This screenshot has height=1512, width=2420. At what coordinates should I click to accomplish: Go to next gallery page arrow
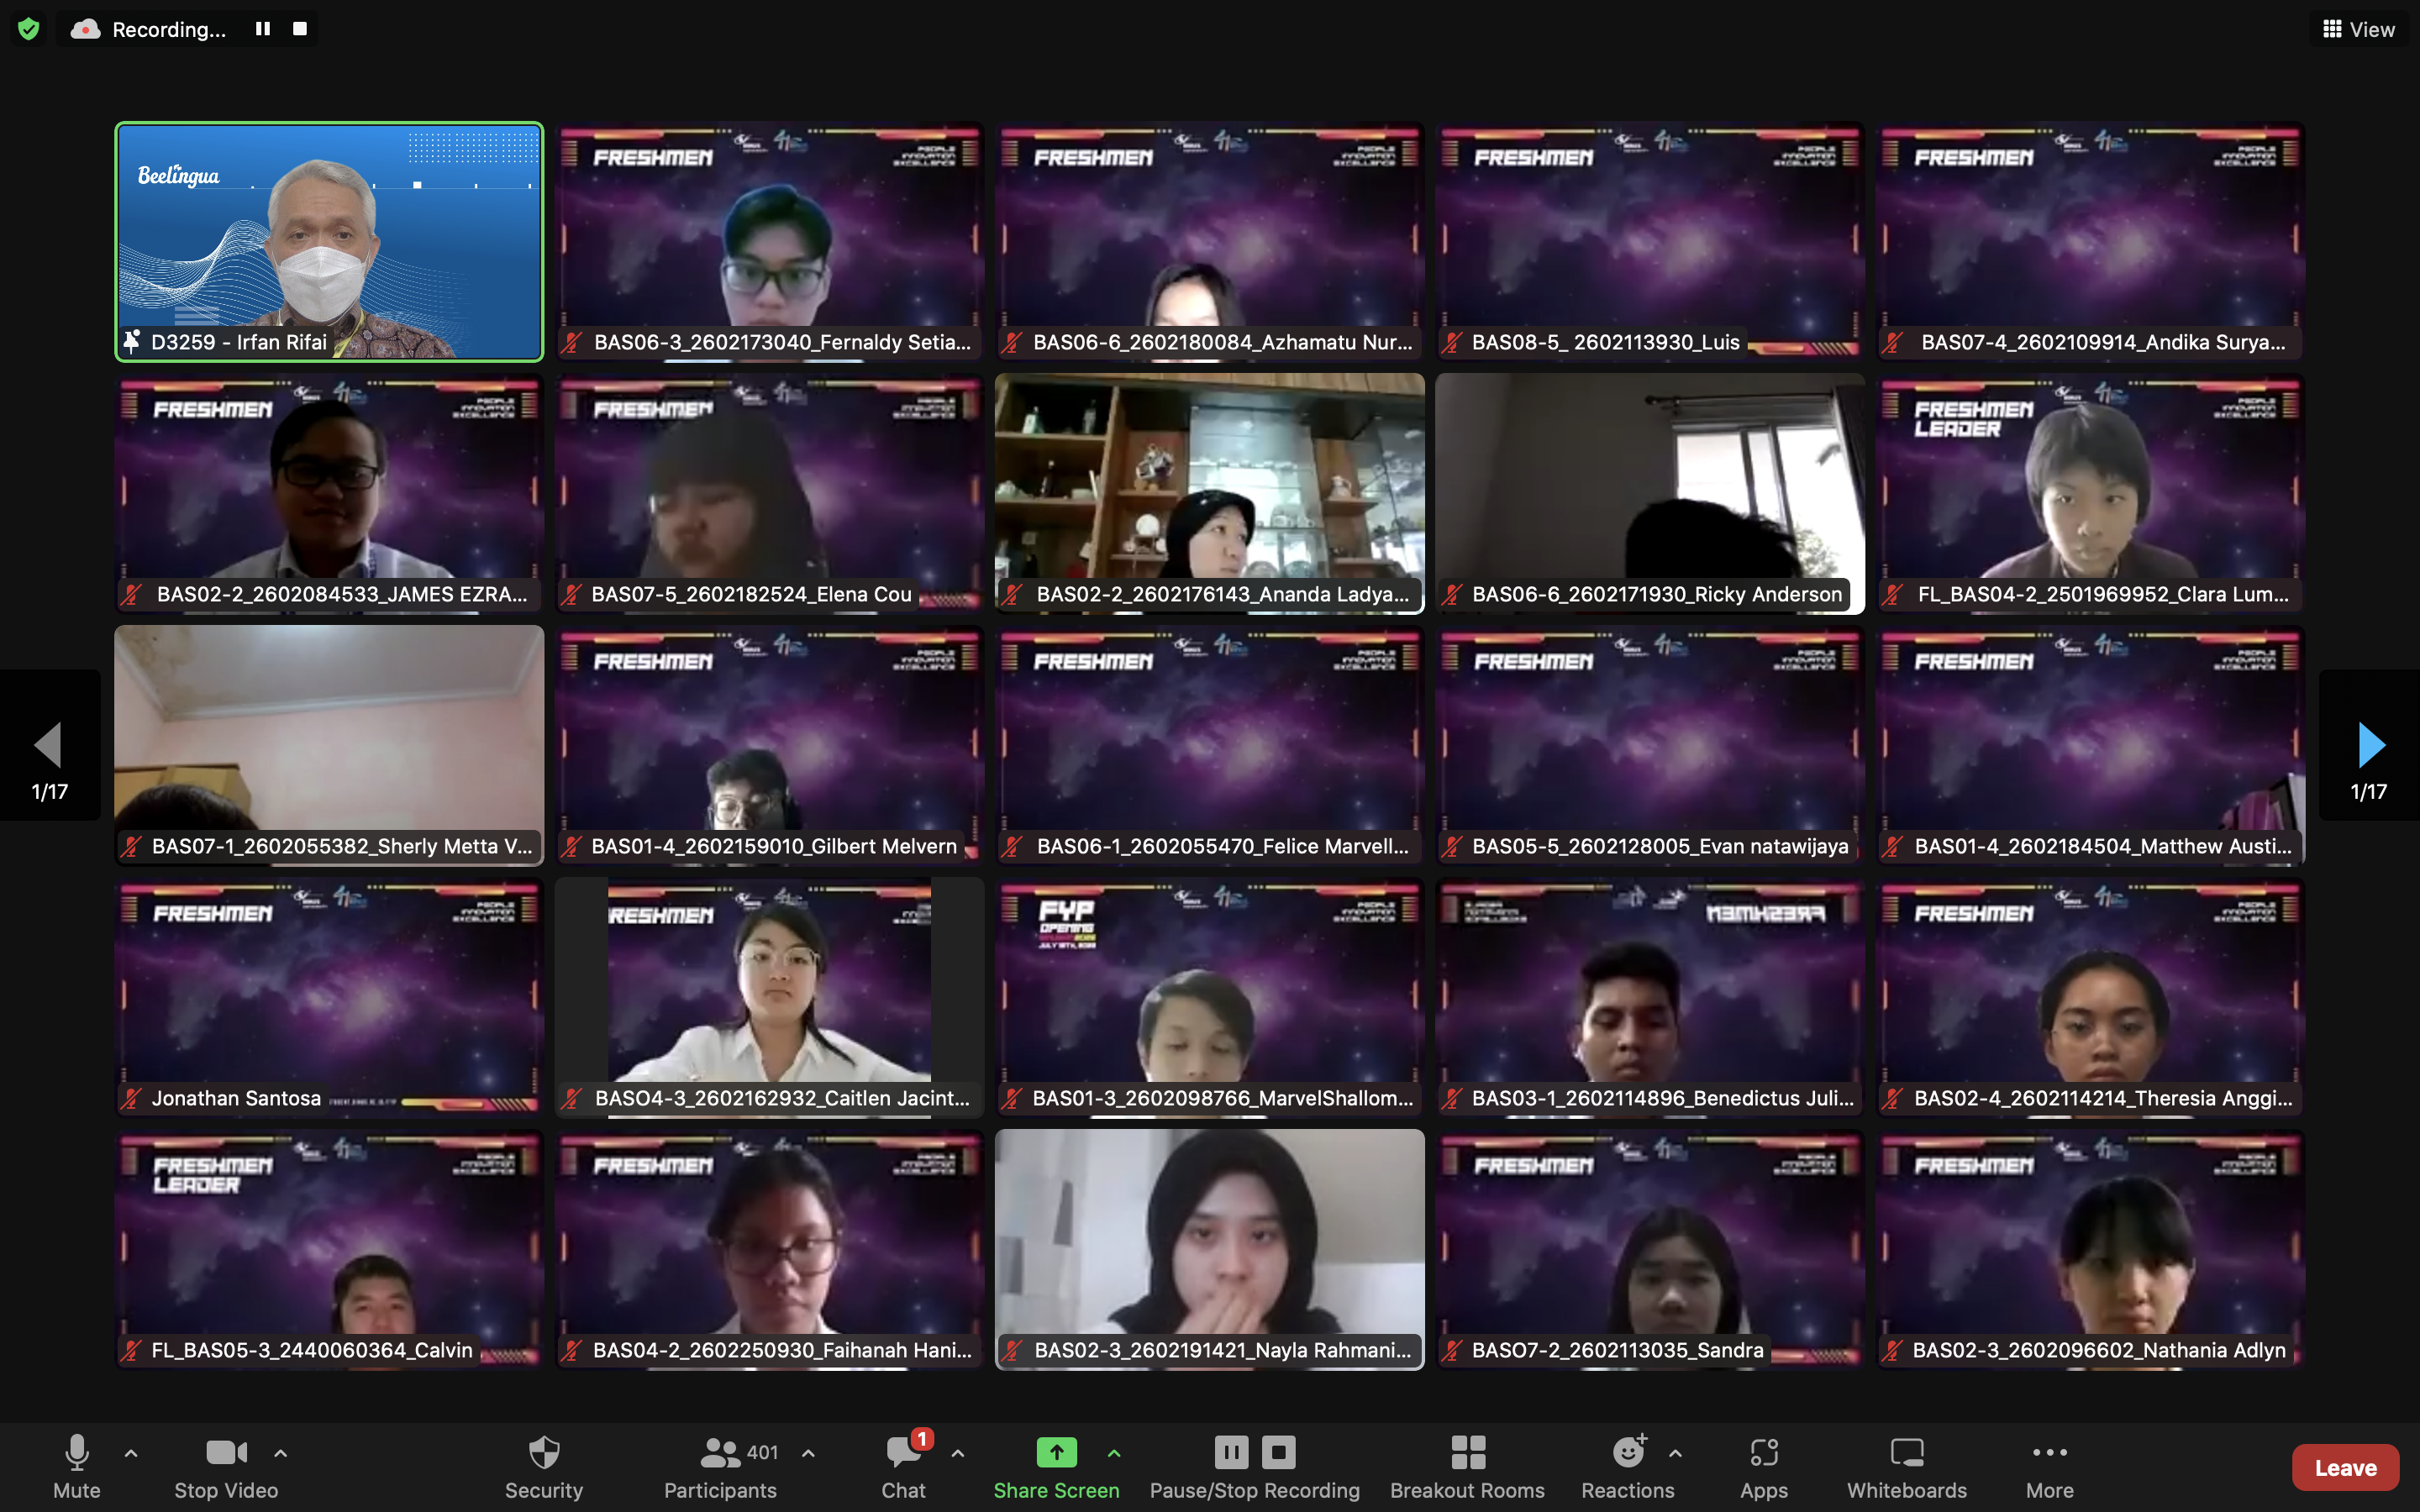2370,745
